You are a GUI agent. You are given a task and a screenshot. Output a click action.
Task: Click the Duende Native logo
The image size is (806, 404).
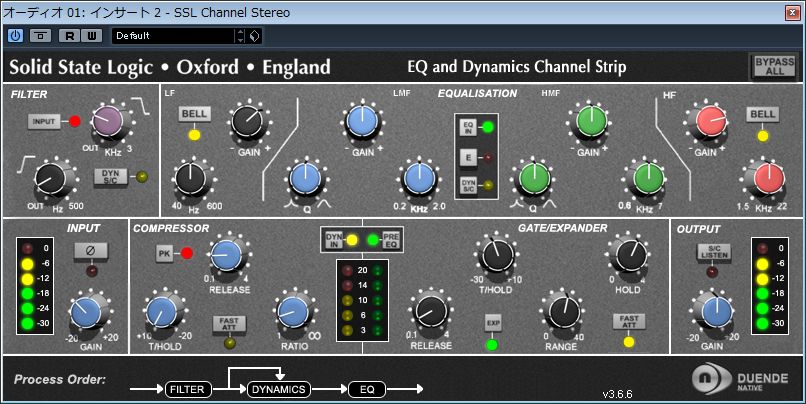(740, 379)
